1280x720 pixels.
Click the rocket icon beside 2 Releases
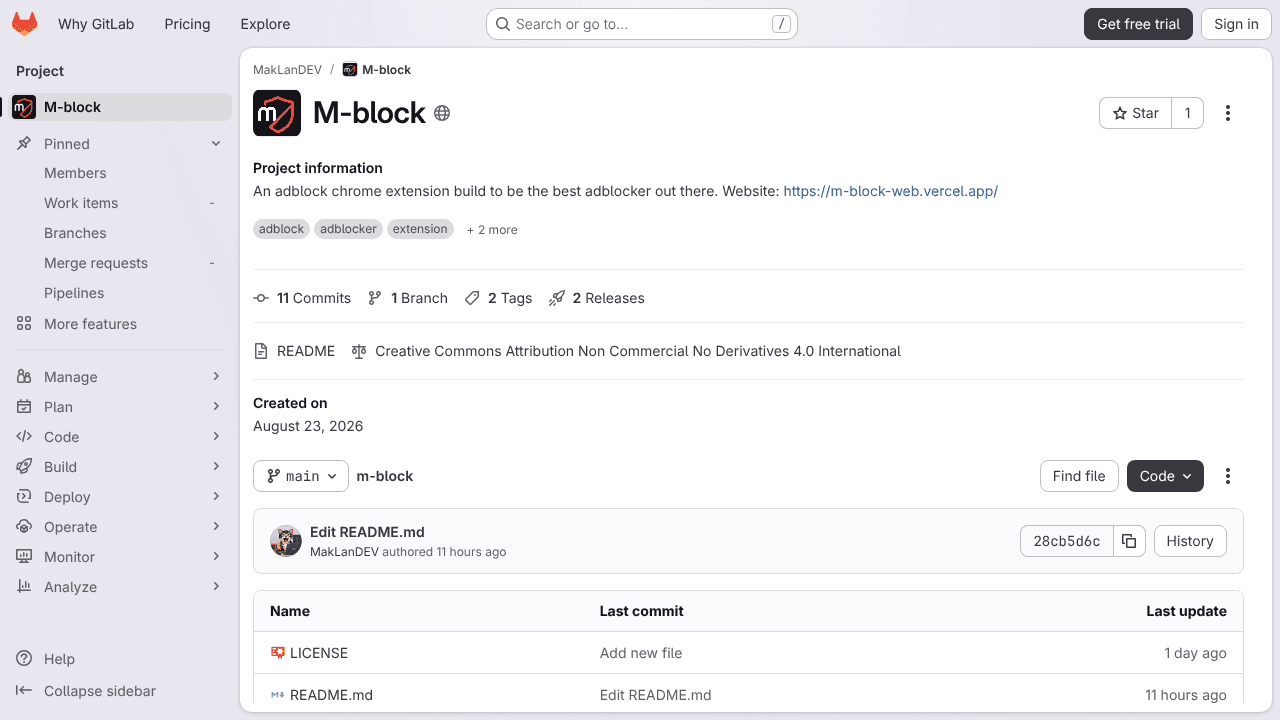click(557, 298)
